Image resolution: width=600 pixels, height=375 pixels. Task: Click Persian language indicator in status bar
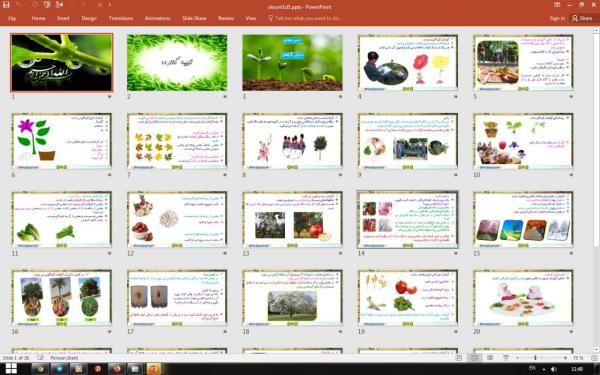coord(64,358)
